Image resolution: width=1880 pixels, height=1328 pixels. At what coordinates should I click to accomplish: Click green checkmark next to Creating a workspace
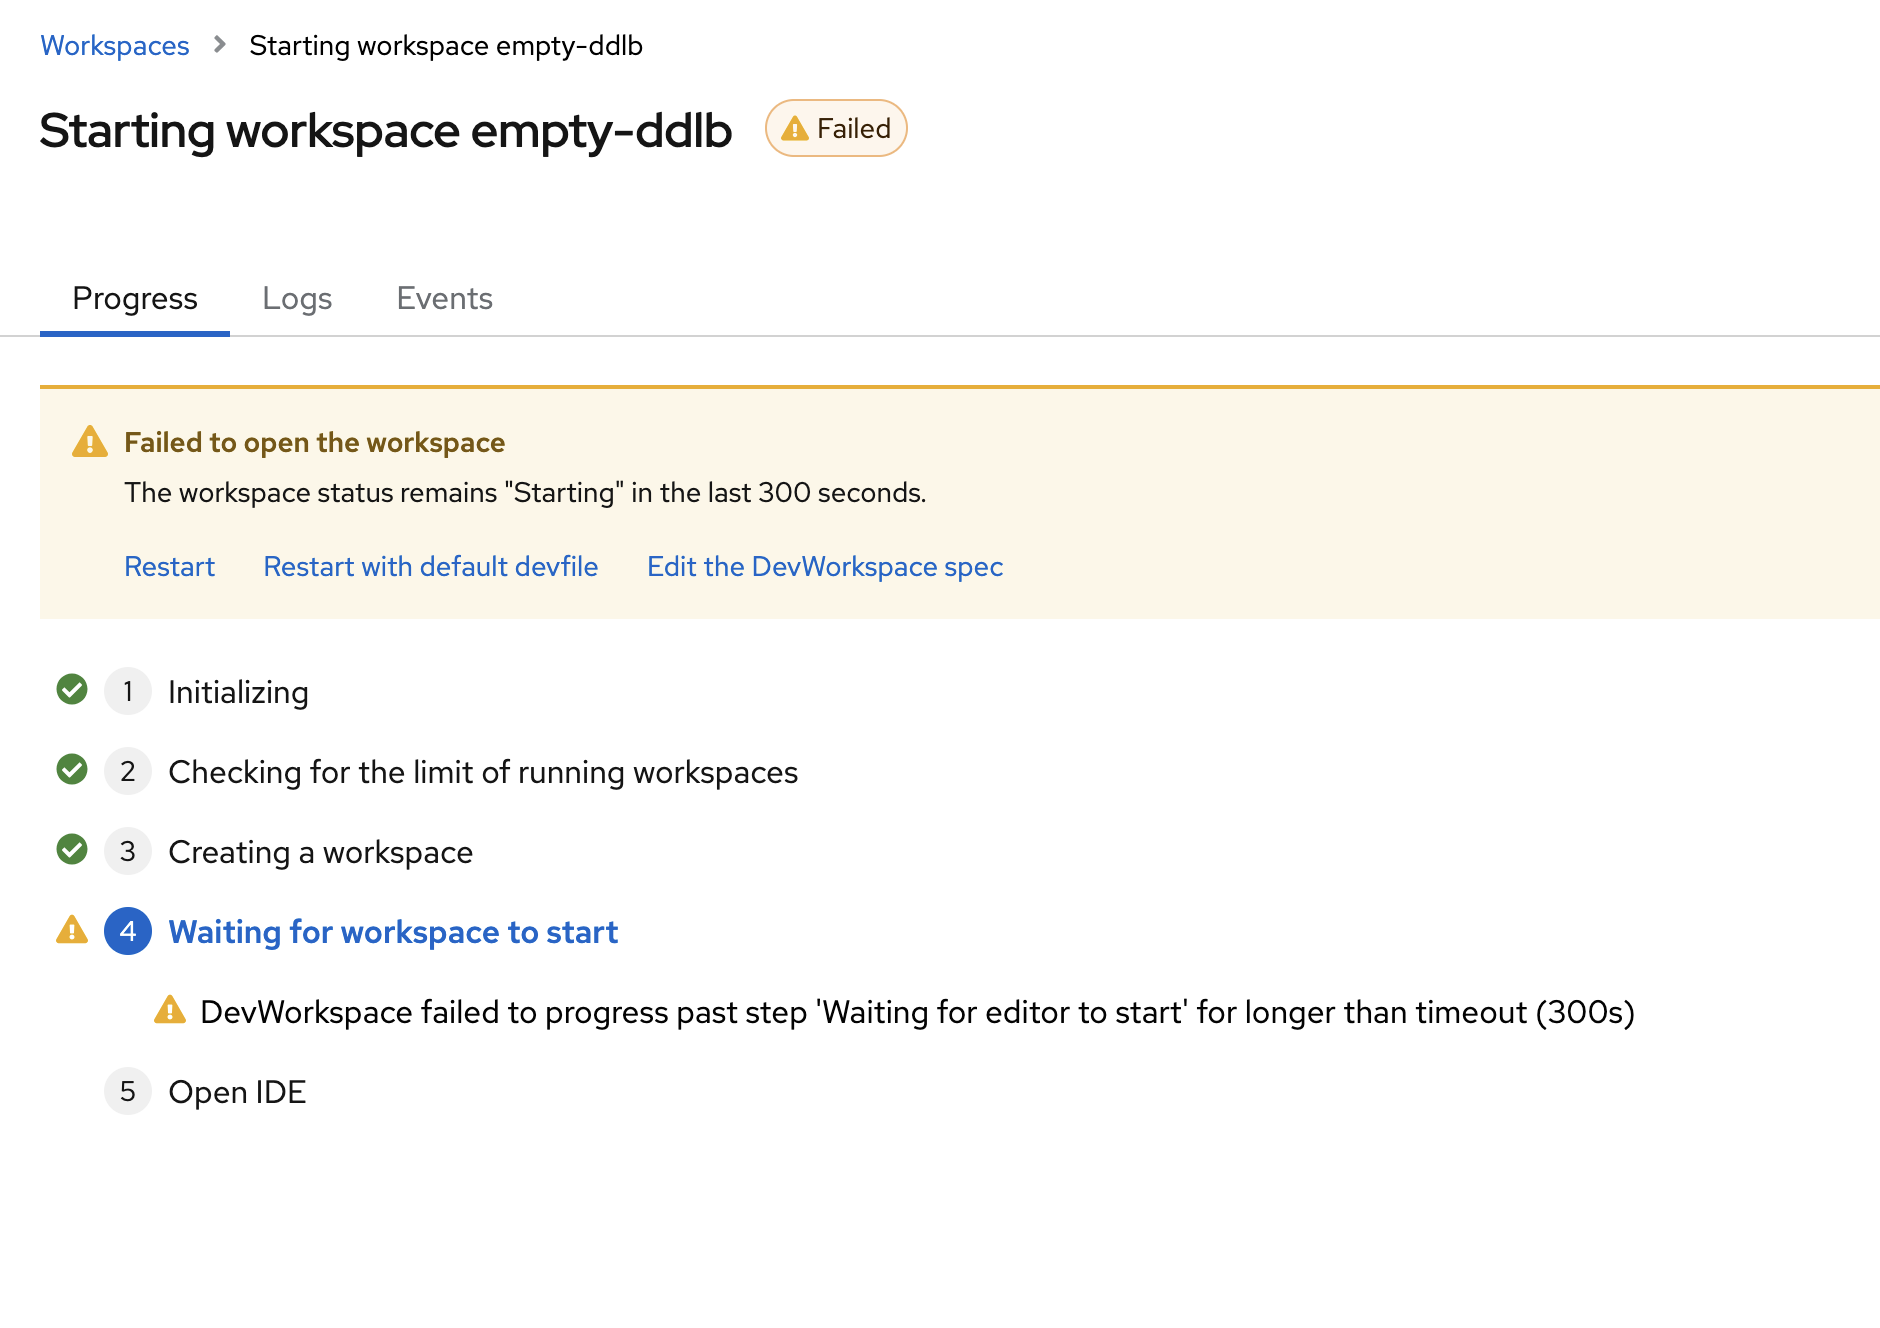click(72, 850)
